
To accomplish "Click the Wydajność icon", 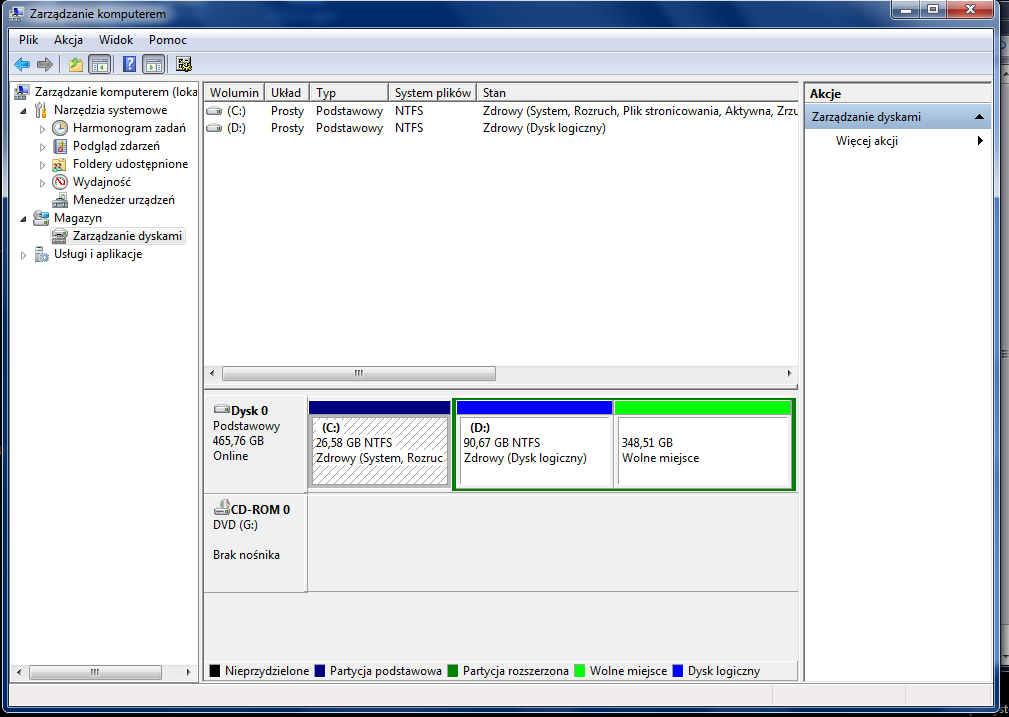I will pos(60,182).
